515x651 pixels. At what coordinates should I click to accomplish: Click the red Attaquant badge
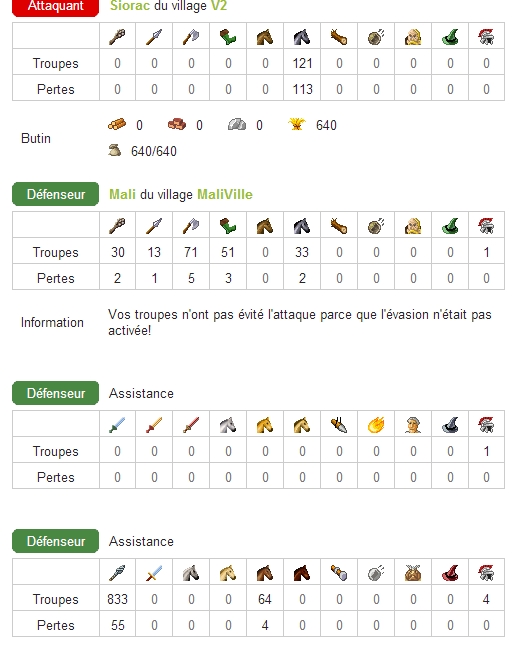point(56,6)
